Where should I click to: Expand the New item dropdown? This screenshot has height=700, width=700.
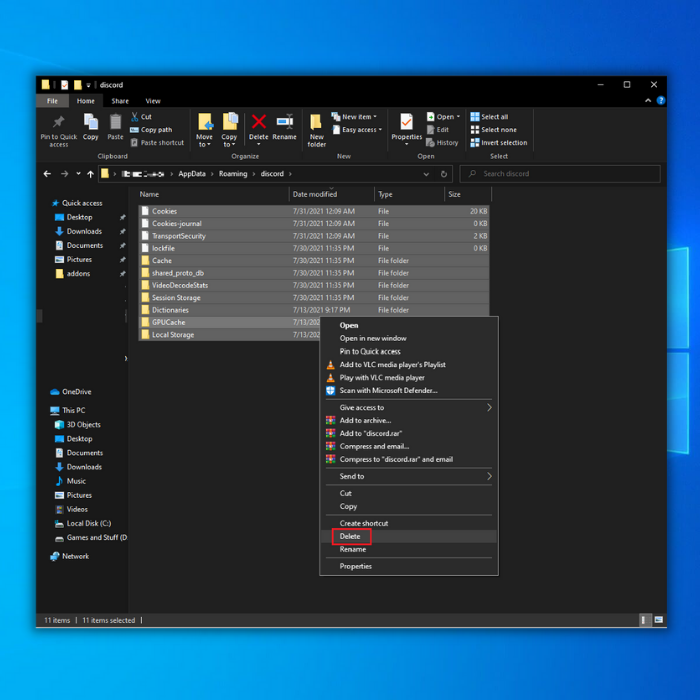pos(360,117)
